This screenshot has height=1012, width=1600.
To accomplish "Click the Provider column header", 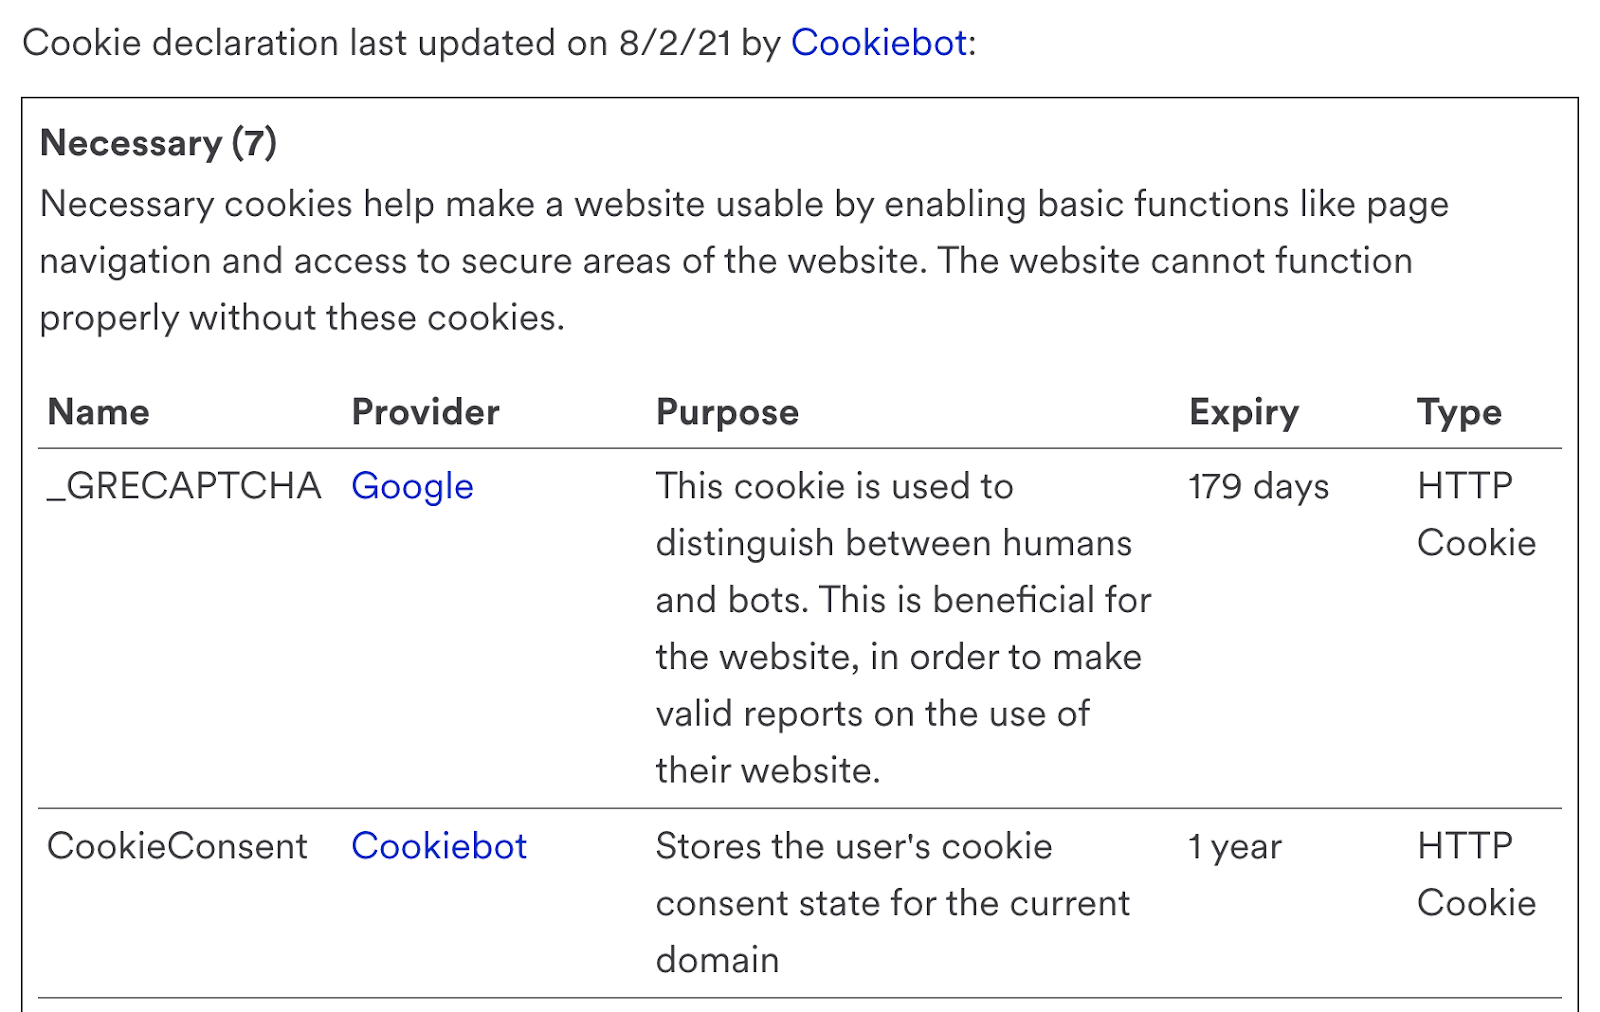I will (x=425, y=412).
